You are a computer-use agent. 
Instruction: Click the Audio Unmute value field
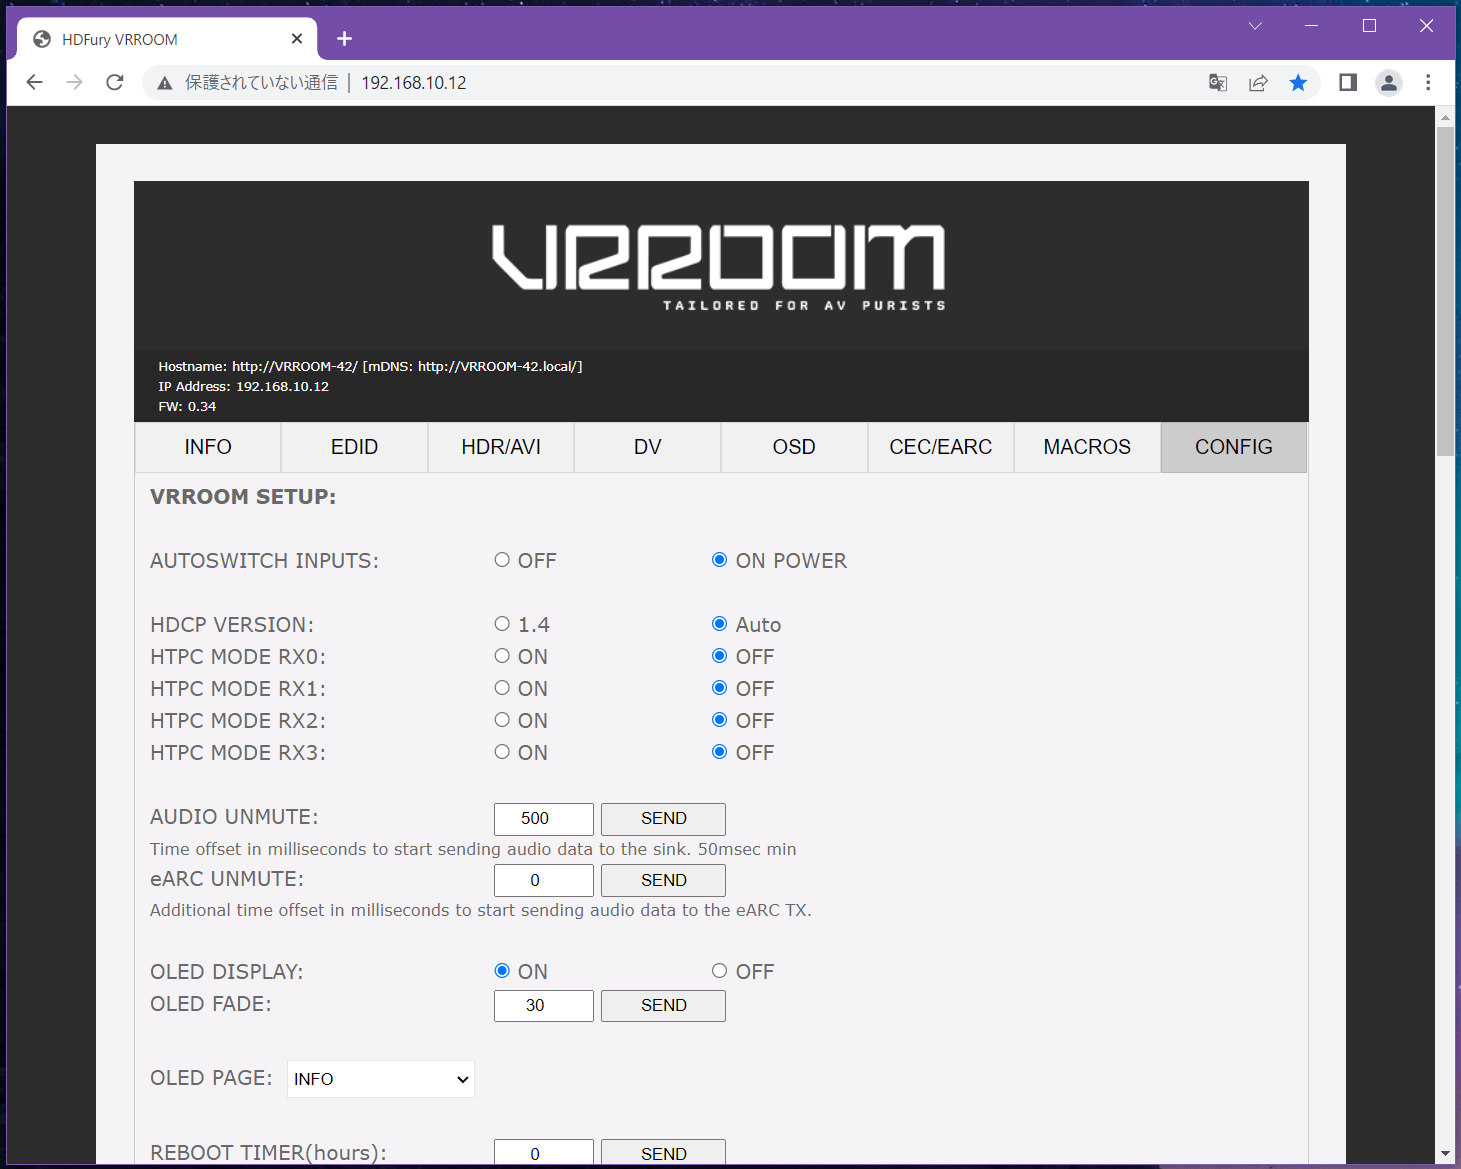point(544,819)
